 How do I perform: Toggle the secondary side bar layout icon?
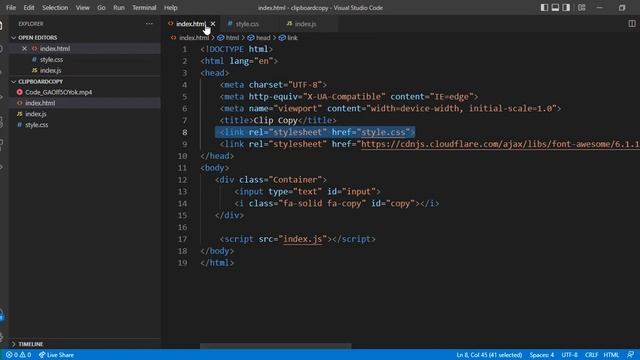[x=566, y=7]
